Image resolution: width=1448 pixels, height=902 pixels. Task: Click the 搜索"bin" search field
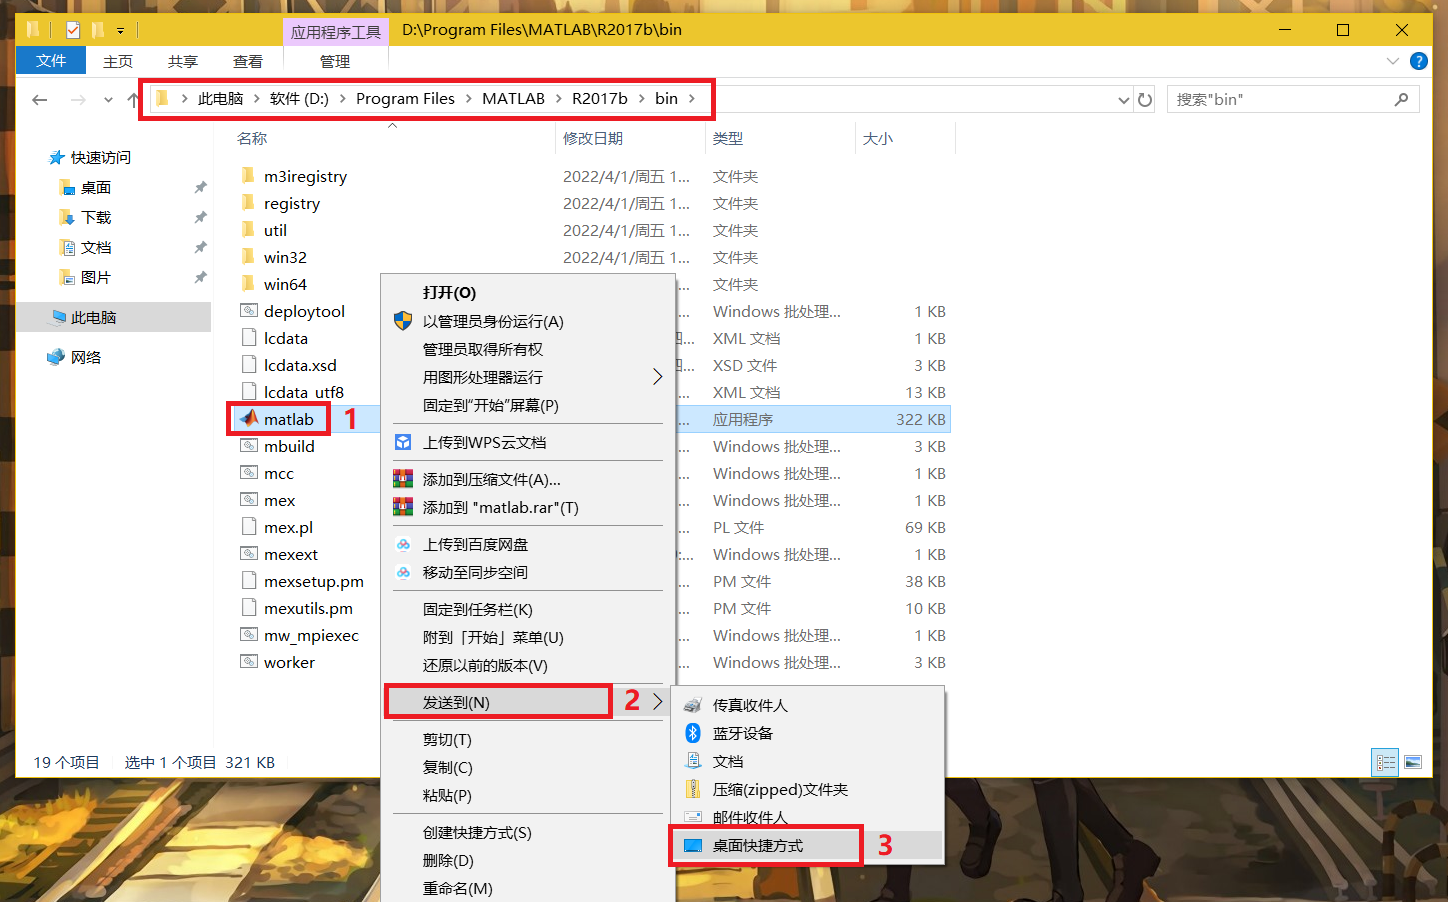coord(1280,100)
